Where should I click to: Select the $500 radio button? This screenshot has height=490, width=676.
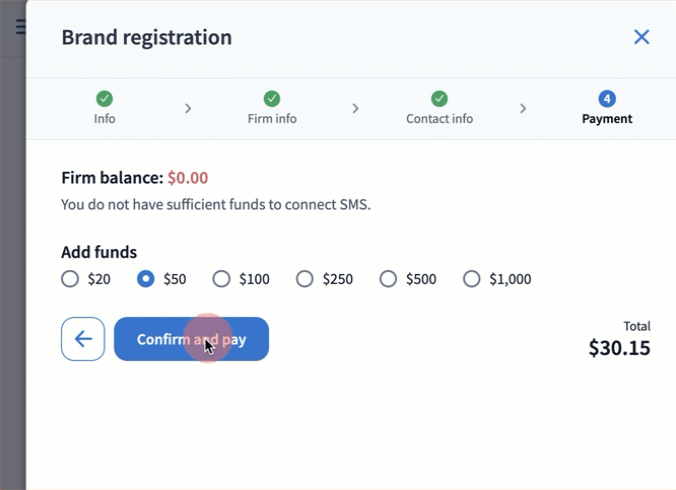pos(388,279)
